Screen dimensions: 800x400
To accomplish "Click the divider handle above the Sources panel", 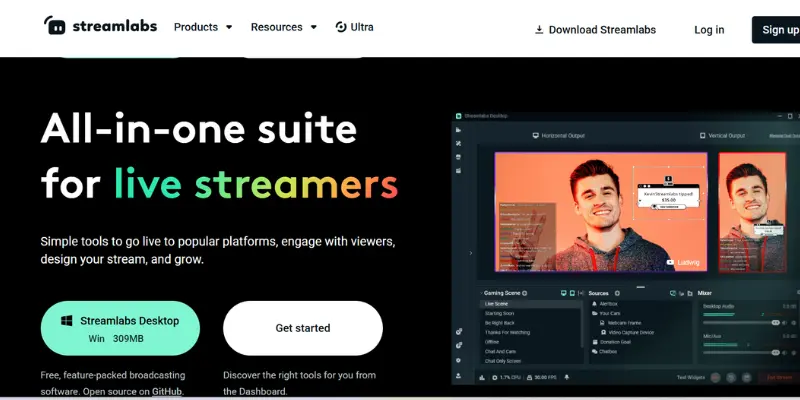I will point(640,287).
